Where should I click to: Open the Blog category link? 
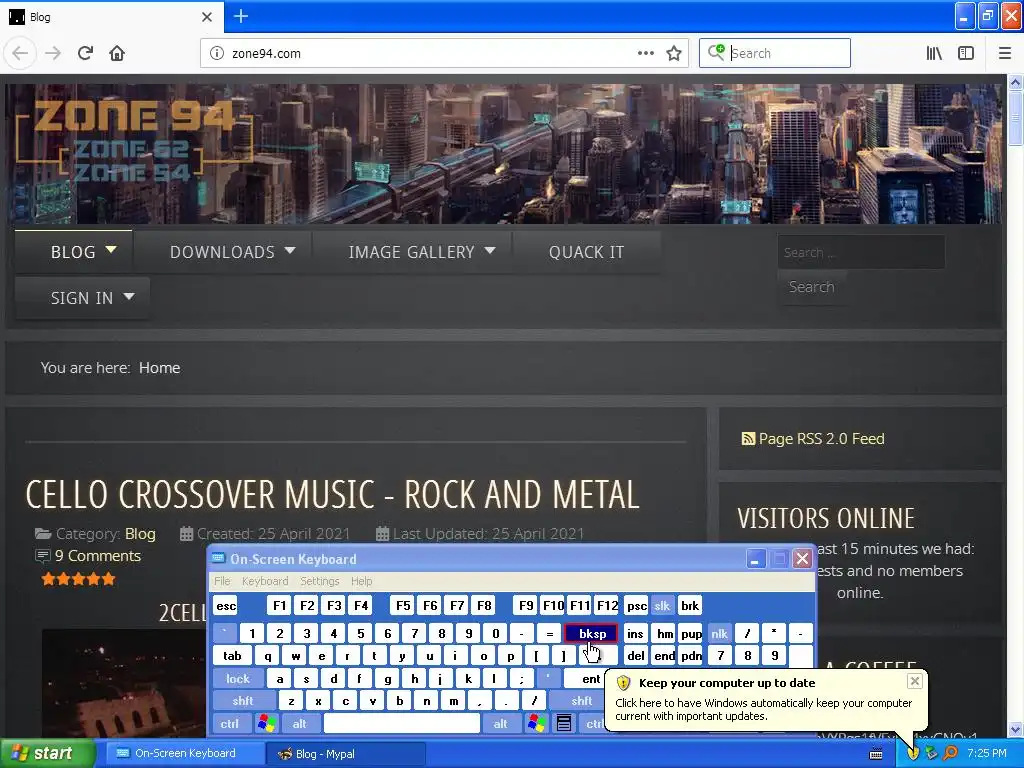(x=140, y=534)
